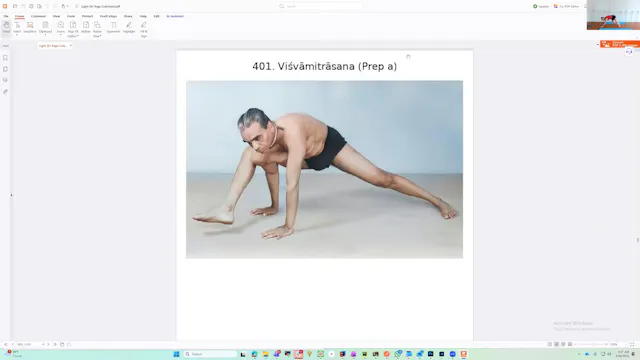The image size is (640, 360).
Task: Switch to the Share ribbon tab
Action: [x=128, y=16]
